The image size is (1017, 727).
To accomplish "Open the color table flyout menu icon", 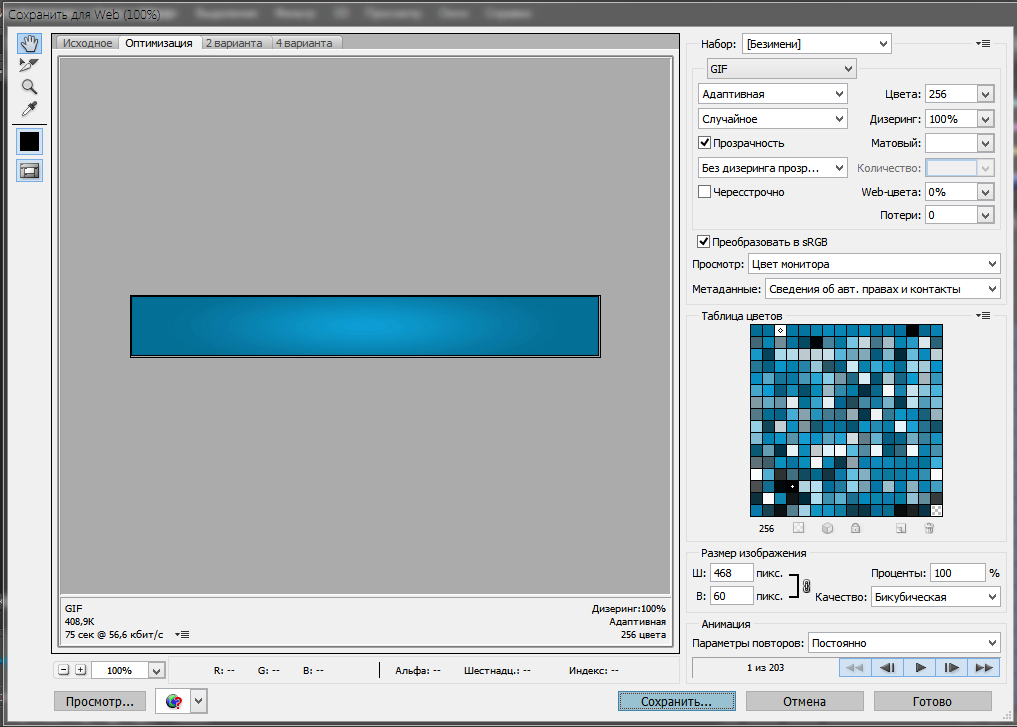I will pyautogui.click(x=983, y=316).
